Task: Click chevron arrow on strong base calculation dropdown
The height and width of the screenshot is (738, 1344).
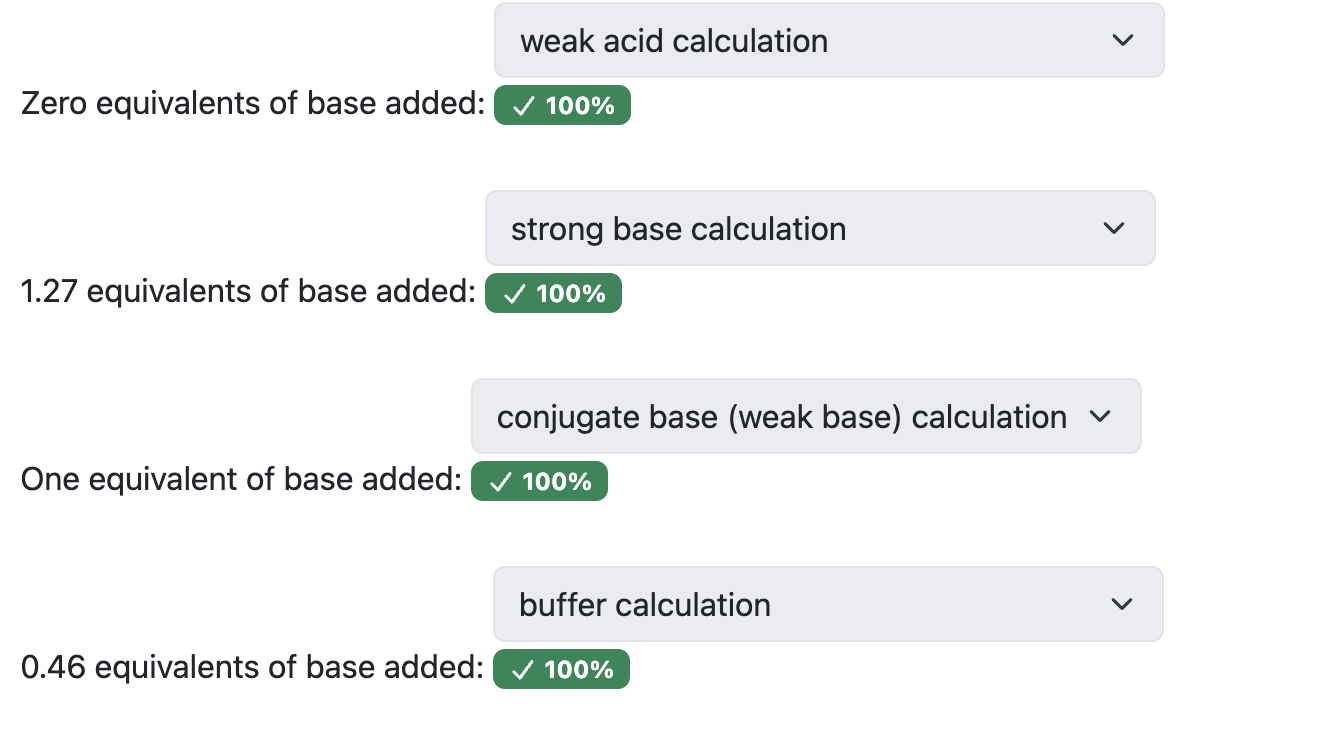Action: pos(1114,229)
